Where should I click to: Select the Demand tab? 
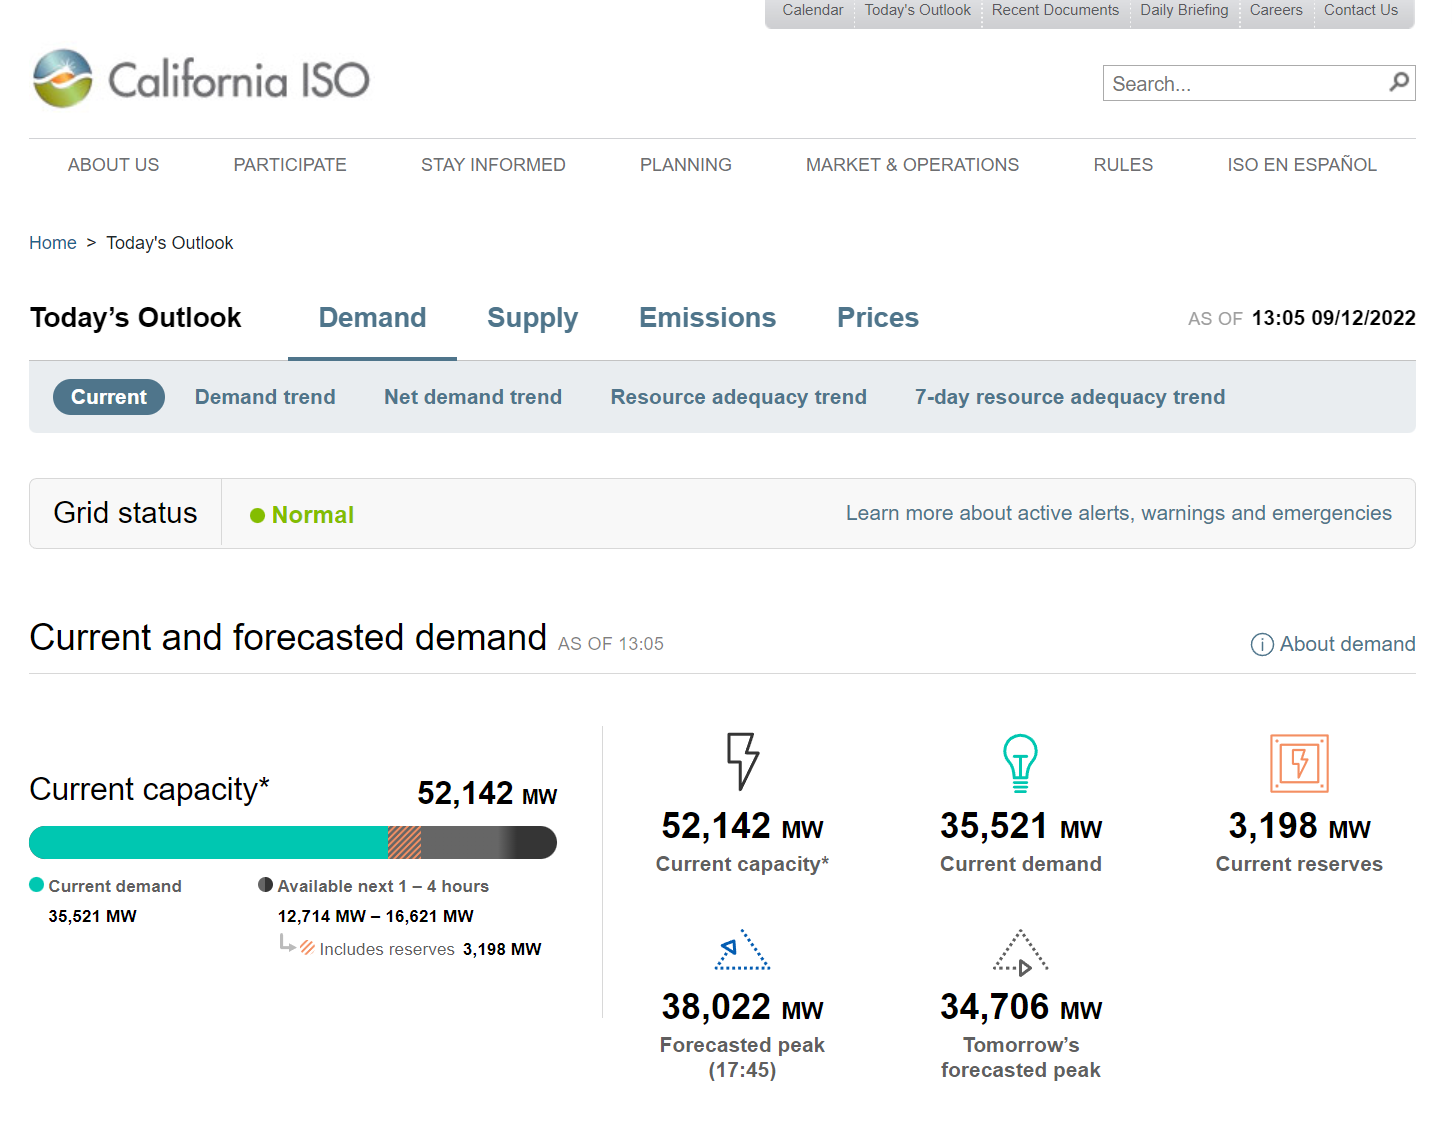click(x=372, y=318)
